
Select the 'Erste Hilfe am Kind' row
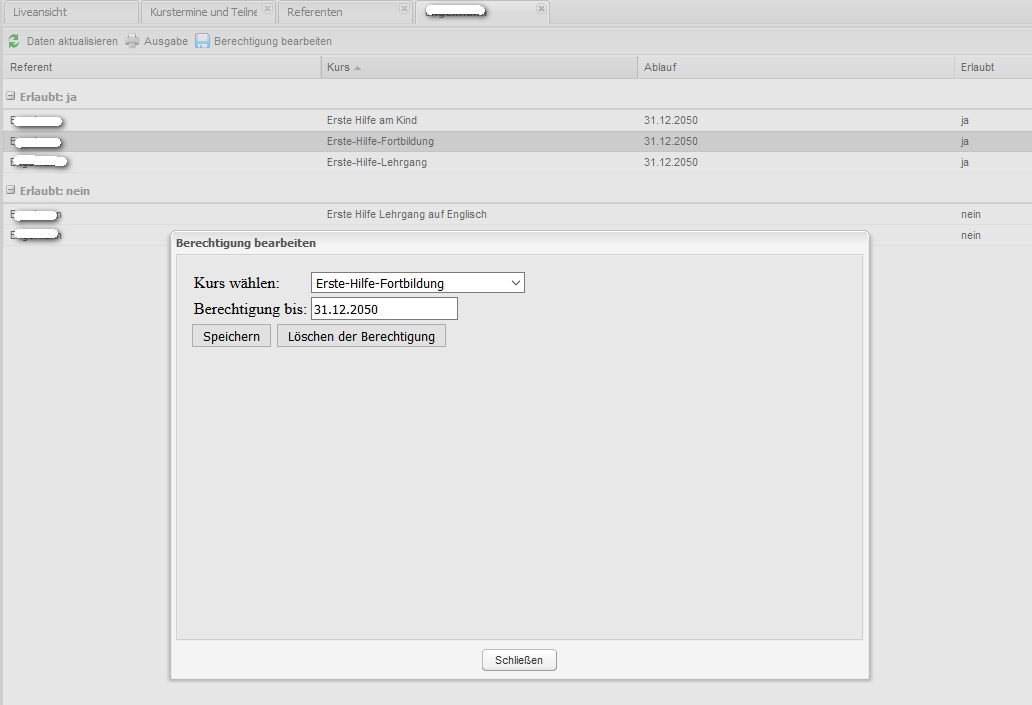pos(372,120)
